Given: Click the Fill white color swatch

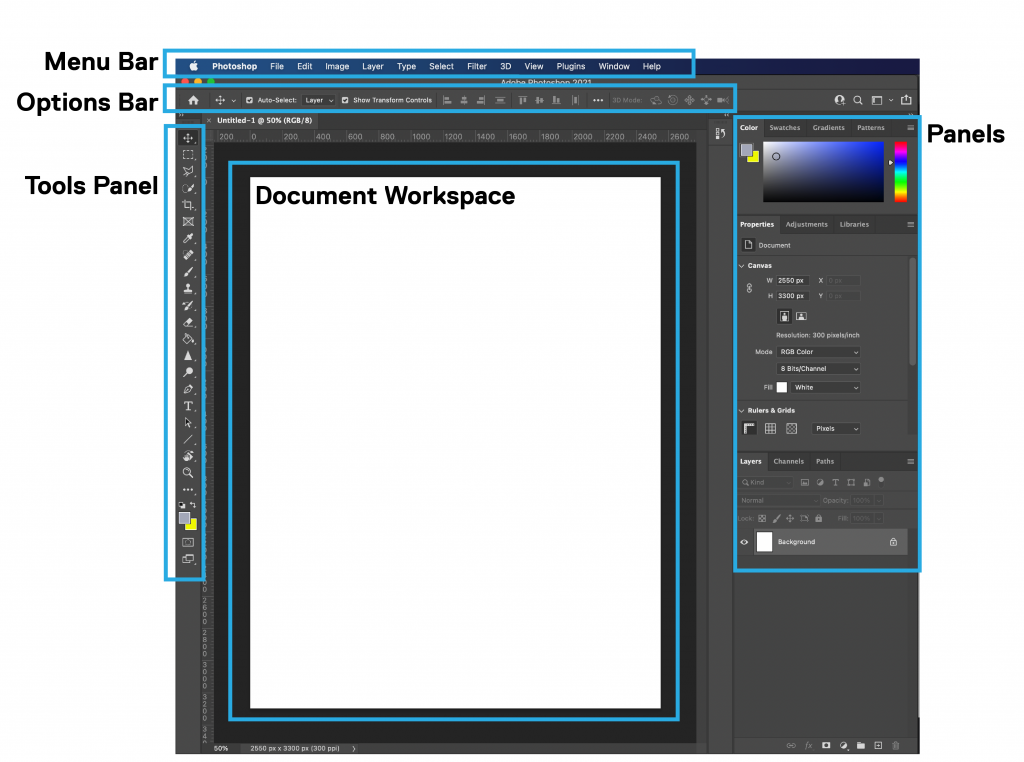Looking at the screenshot, I should 782,388.
